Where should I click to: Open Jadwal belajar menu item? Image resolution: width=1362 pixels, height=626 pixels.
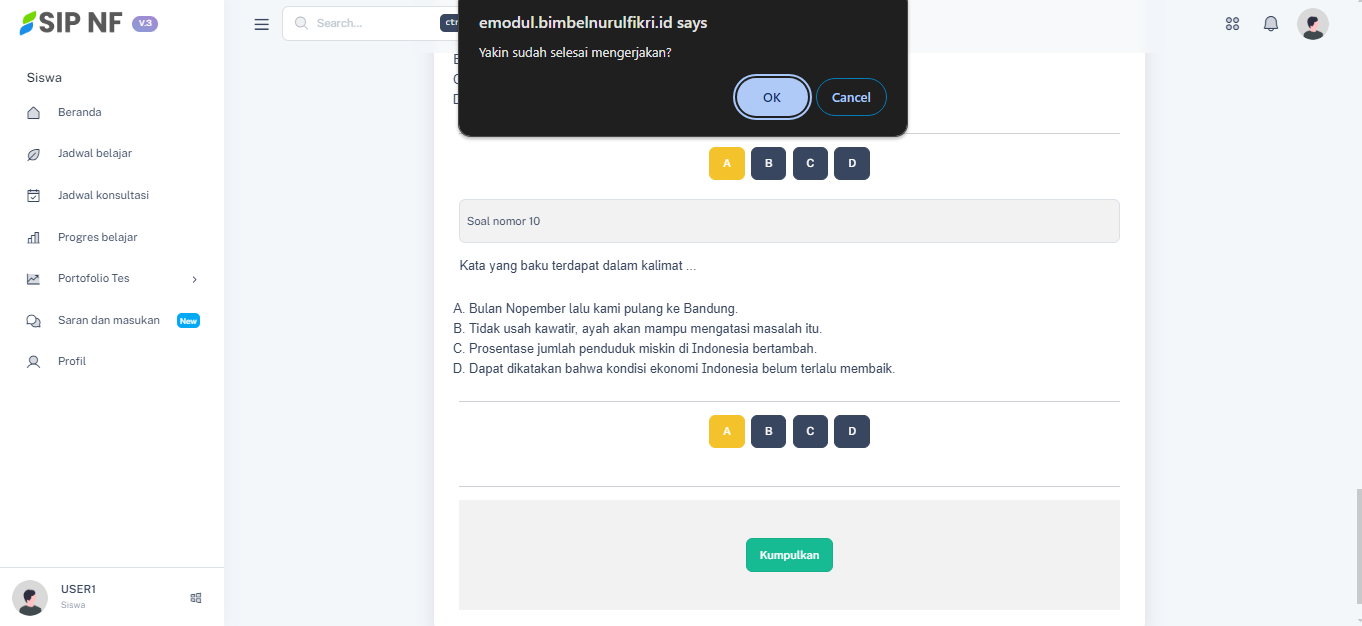click(95, 154)
